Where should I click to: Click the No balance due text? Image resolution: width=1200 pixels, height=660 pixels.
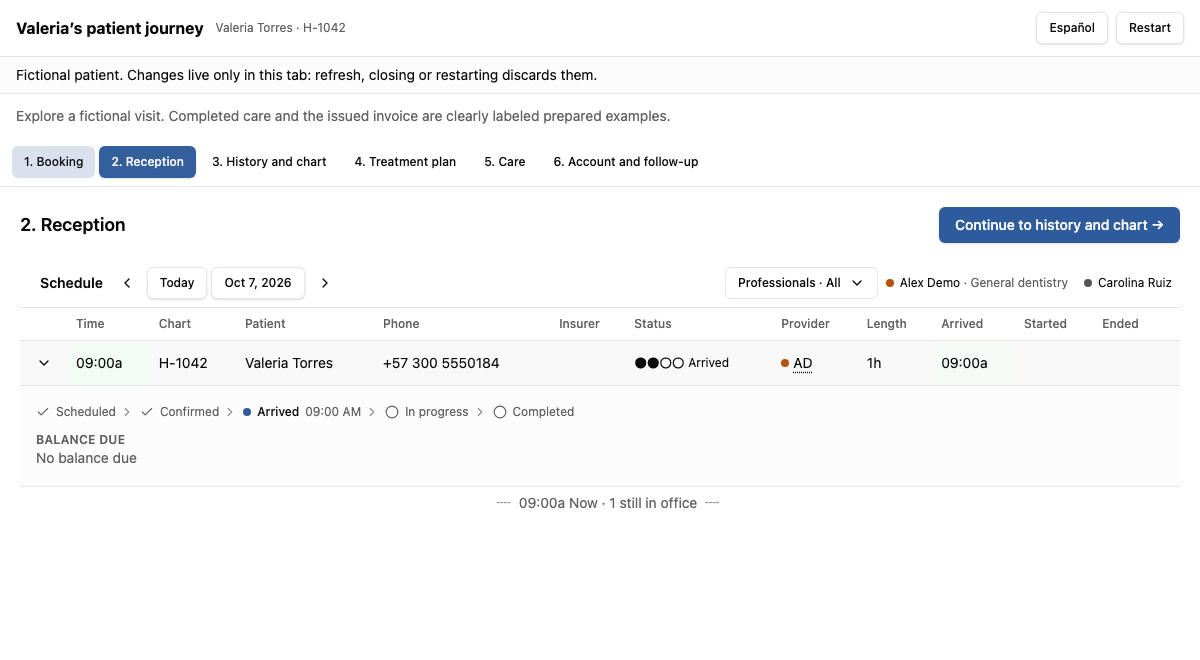86,458
